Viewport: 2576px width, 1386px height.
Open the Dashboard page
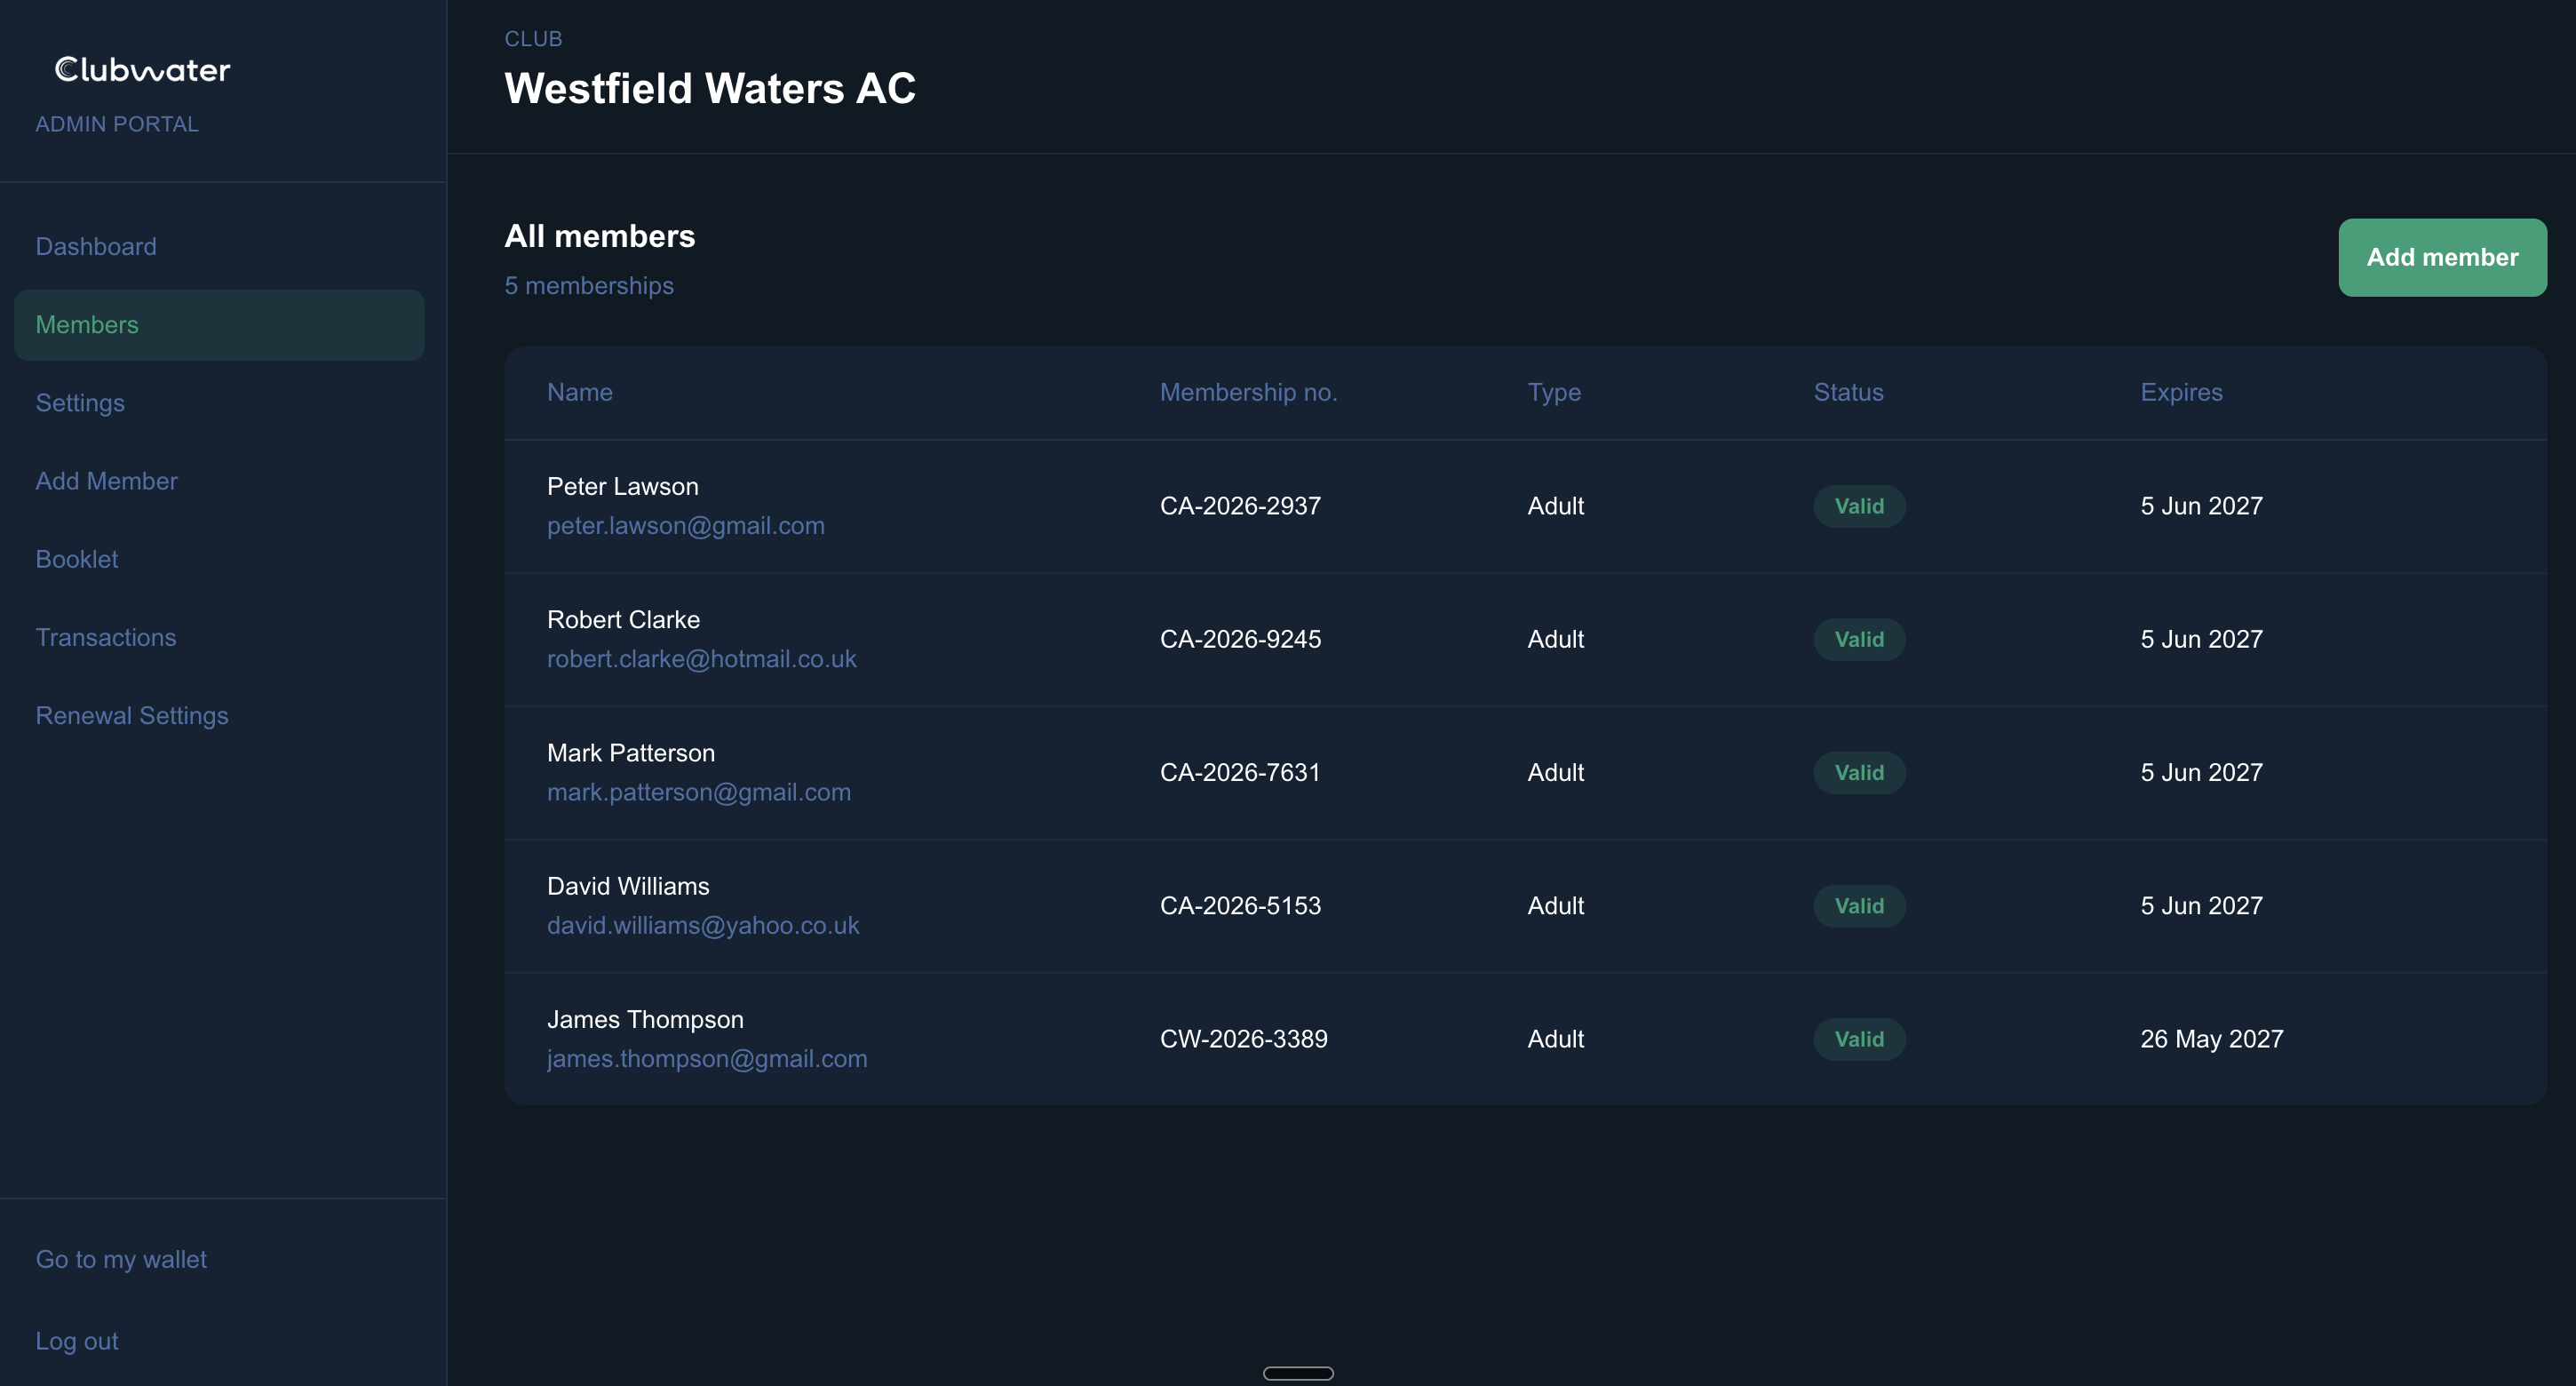tap(96, 246)
